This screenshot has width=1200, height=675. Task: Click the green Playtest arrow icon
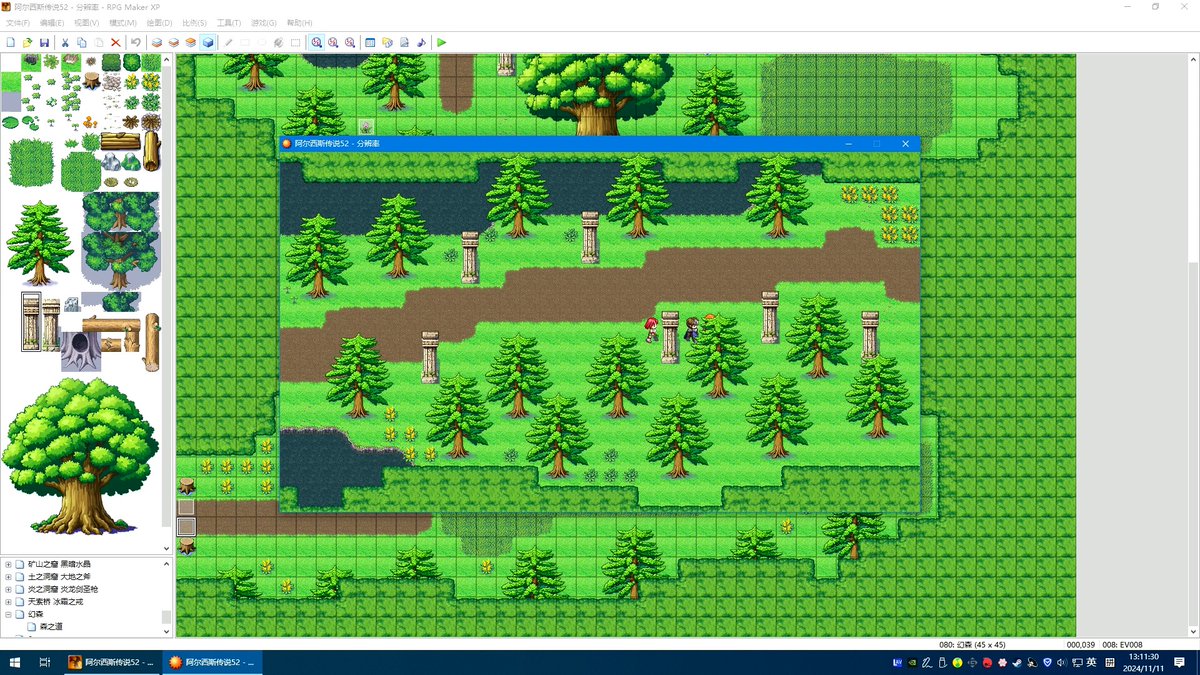(x=441, y=43)
